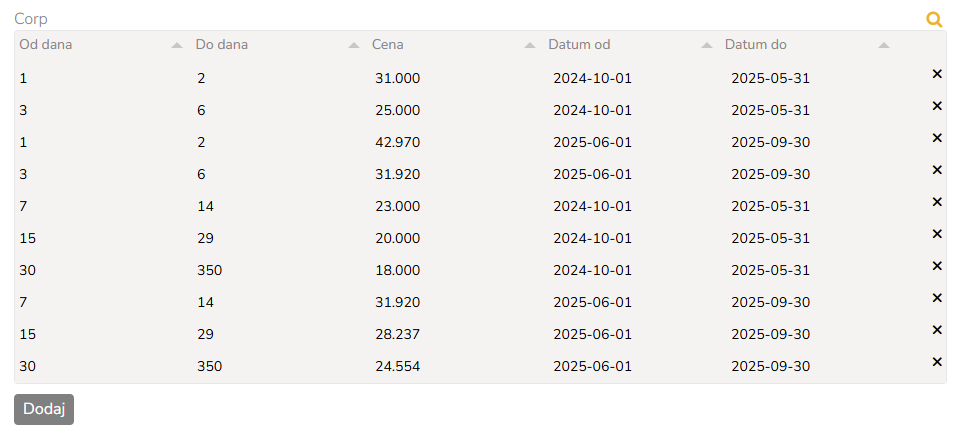Sort by Datum od column arrow
Viewport: 962px width, 435px height.
click(707, 45)
